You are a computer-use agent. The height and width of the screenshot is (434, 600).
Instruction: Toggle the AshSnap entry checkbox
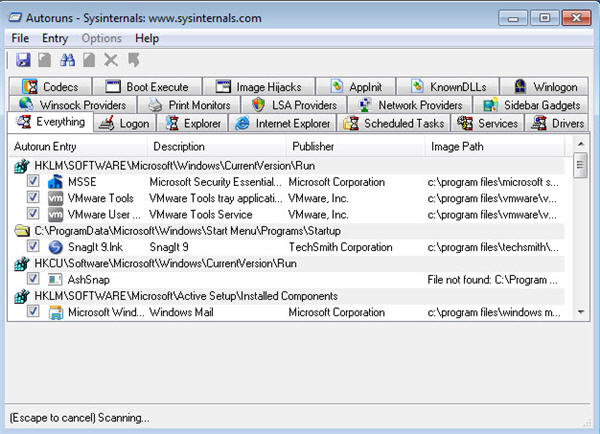[33, 280]
